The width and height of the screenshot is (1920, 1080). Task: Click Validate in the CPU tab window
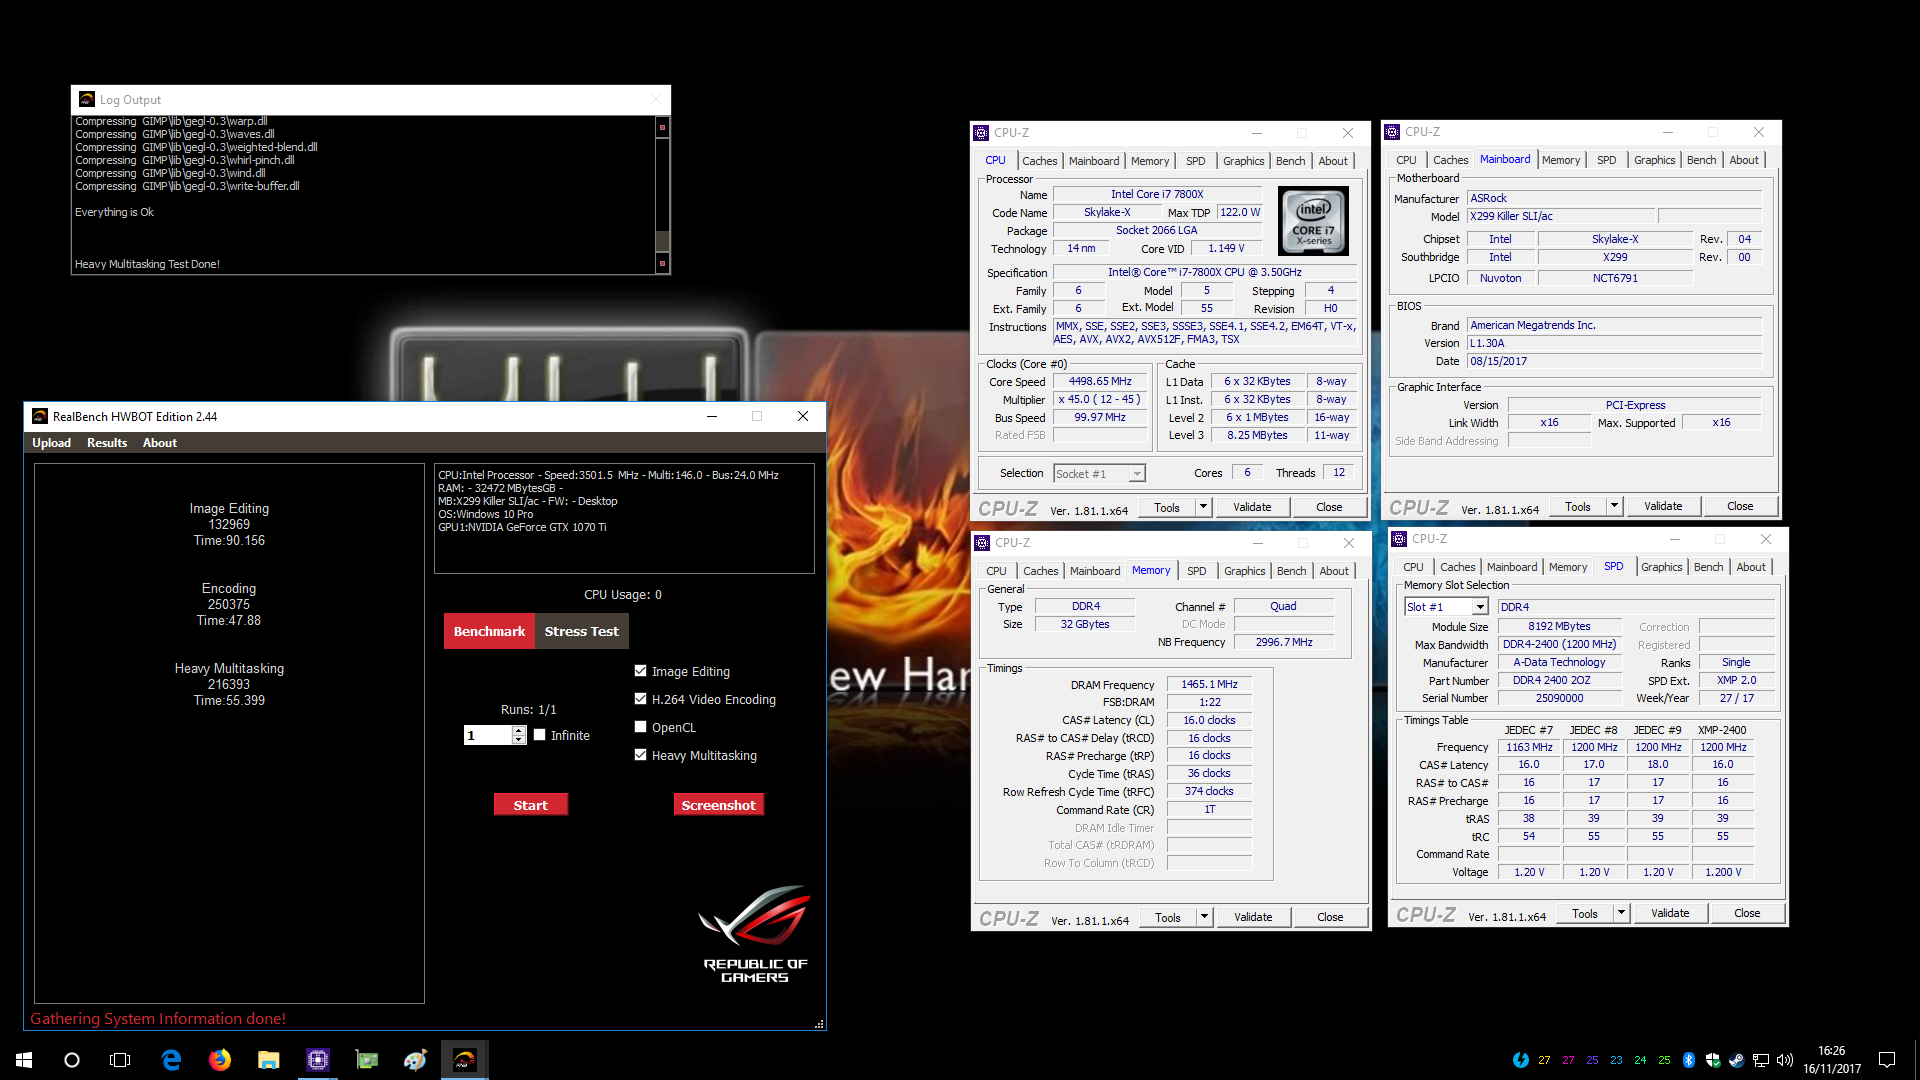pyautogui.click(x=1252, y=507)
